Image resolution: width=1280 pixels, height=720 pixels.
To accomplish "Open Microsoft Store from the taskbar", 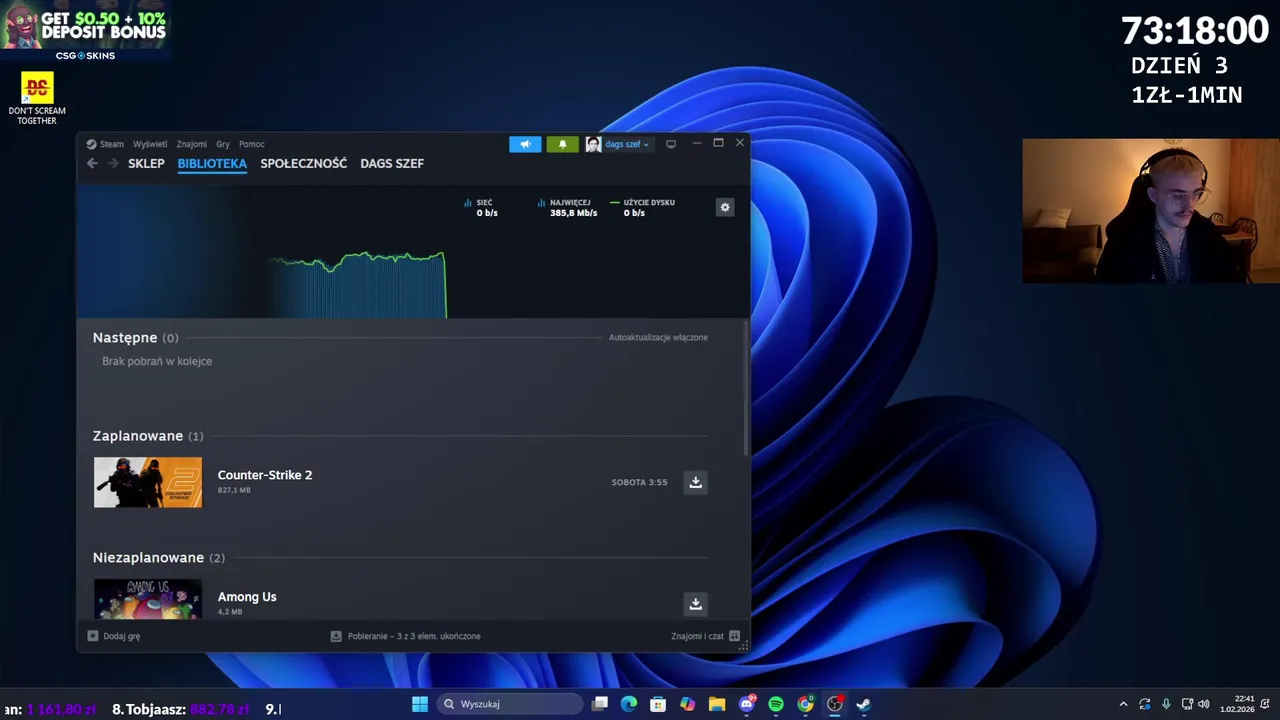I will pyautogui.click(x=658, y=704).
